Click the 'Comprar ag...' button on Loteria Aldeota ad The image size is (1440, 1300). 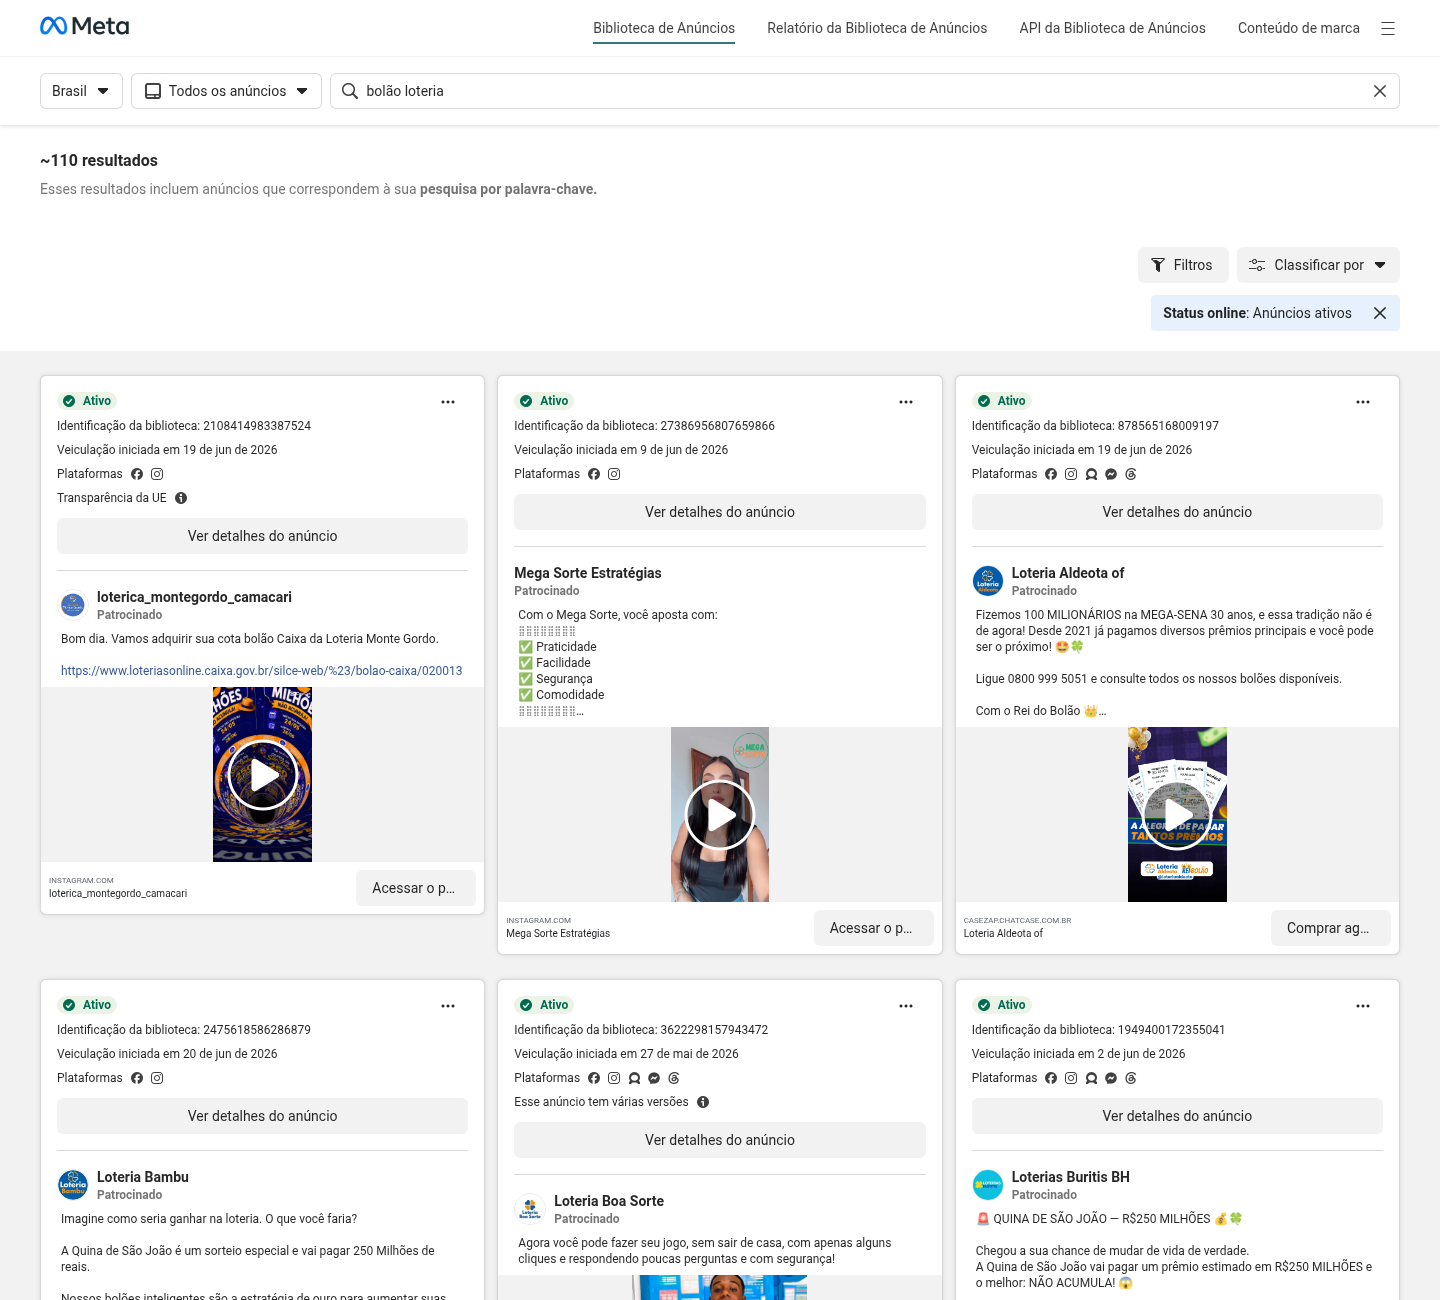[1331, 928]
